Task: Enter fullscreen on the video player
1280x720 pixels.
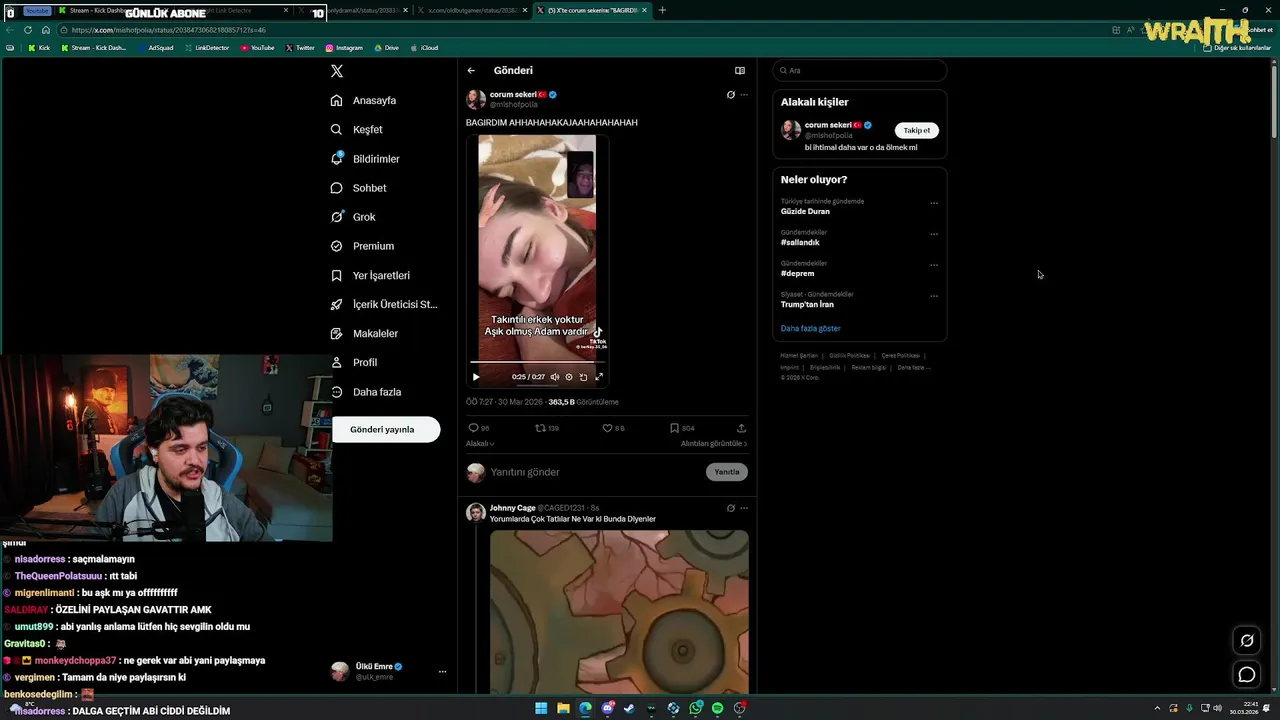Action: click(599, 377)
